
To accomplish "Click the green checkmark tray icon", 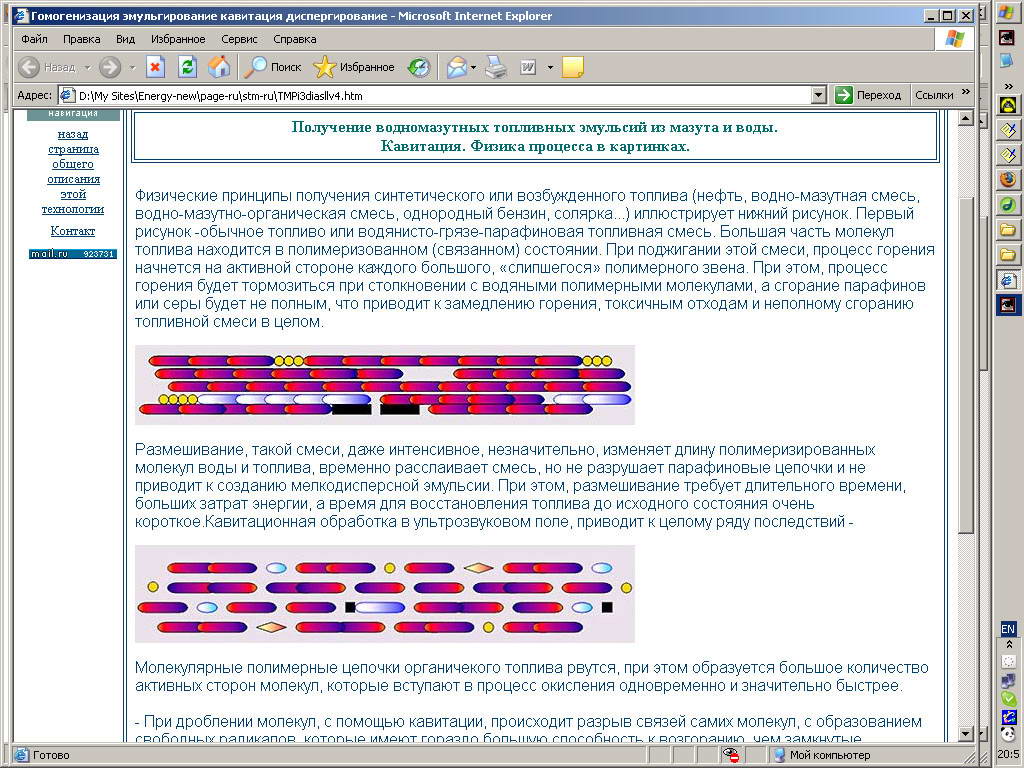I will pyautogui.click(x=1008, y=698).
